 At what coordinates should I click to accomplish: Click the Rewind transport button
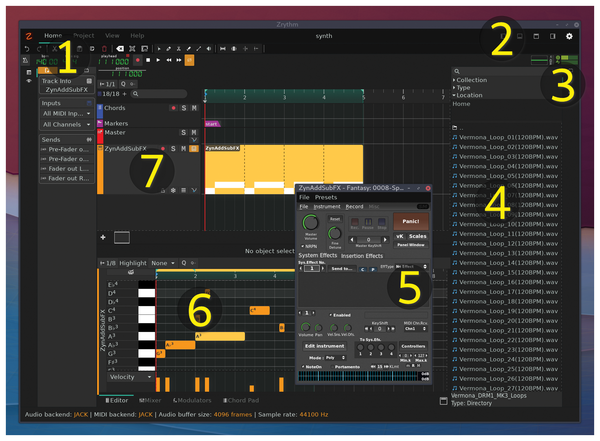168,60
